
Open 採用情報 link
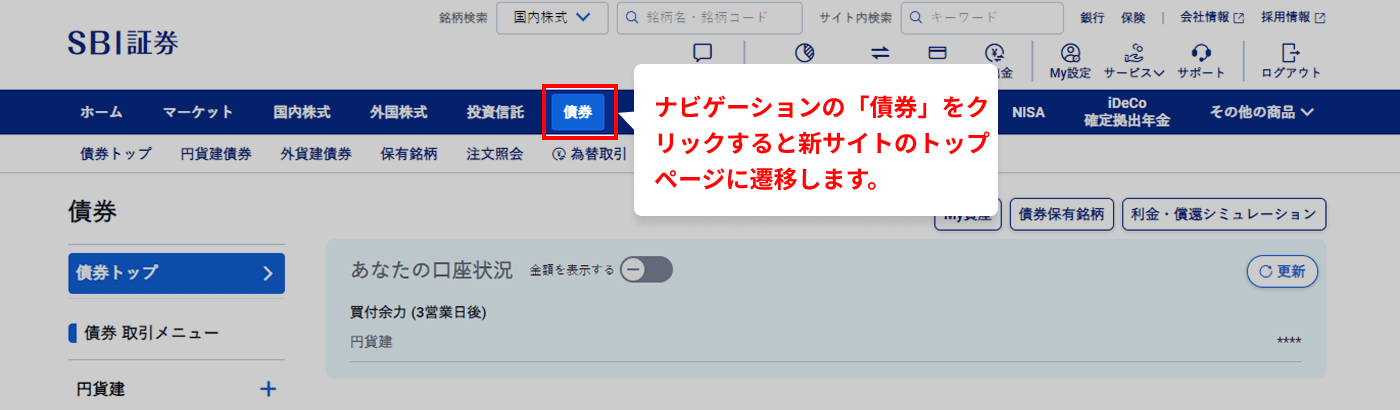[x=1286, y=17]
